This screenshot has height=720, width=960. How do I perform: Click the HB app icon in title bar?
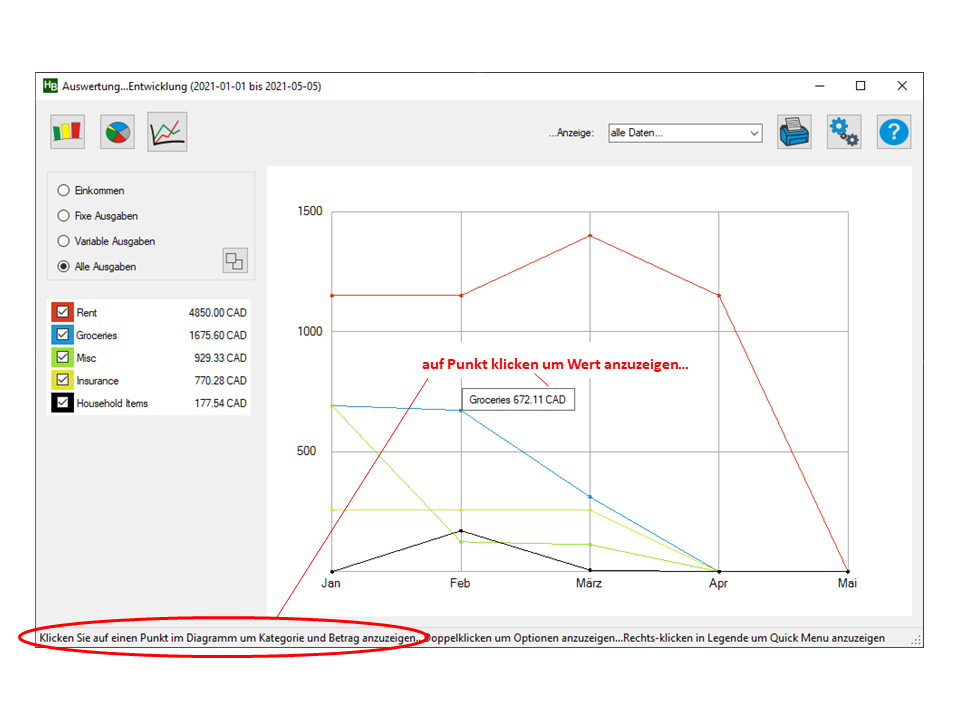[50, 86]
